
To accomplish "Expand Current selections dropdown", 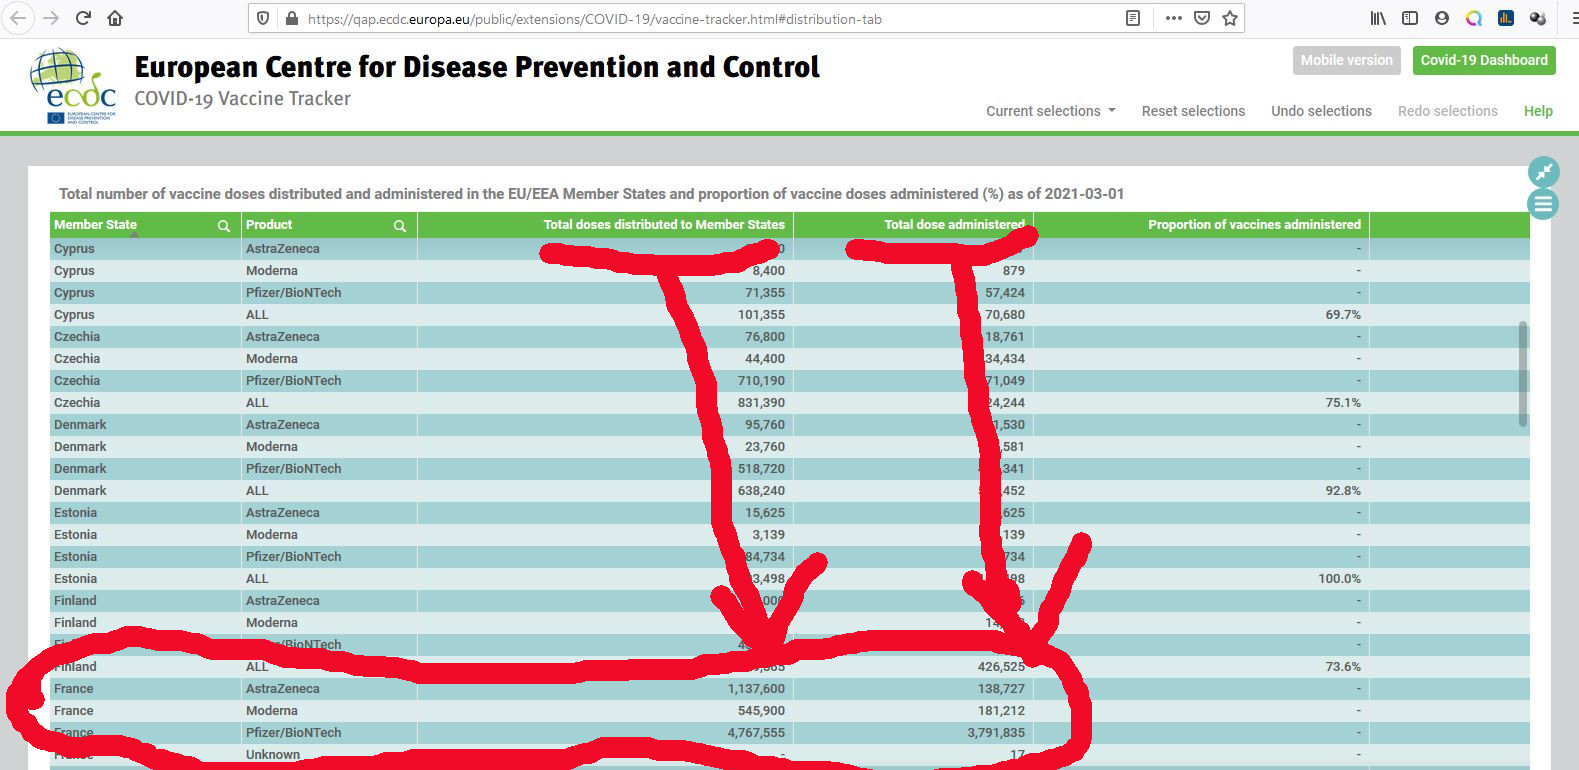I will [x=1051, y=111].
